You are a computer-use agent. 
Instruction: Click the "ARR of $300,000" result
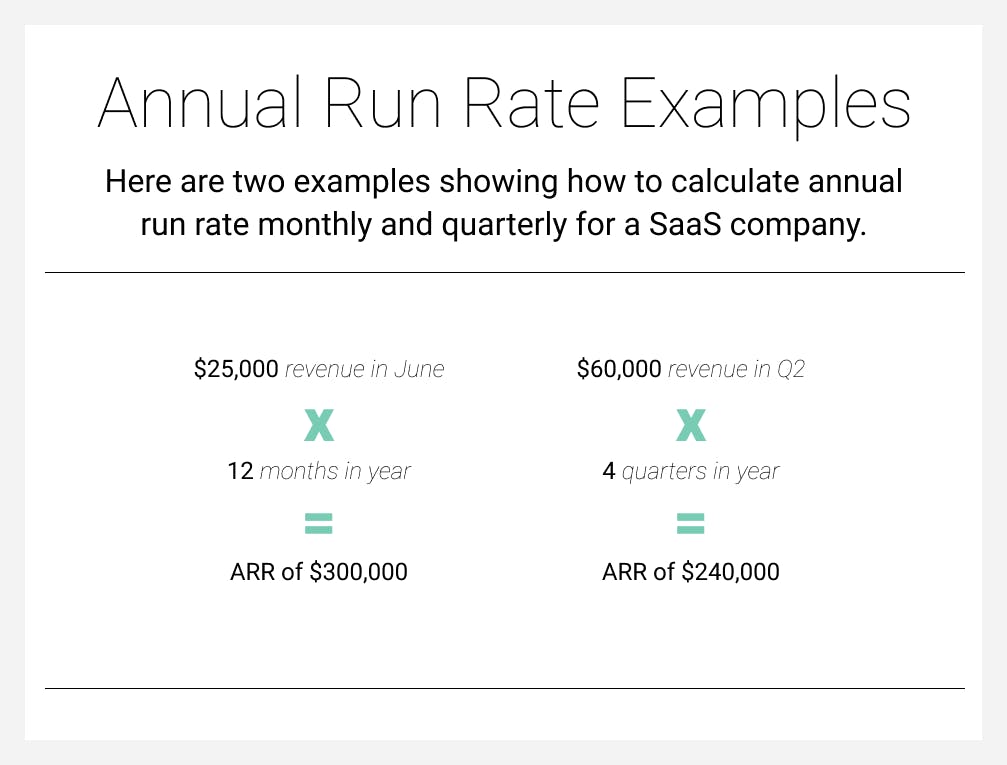tap(319, 572)
